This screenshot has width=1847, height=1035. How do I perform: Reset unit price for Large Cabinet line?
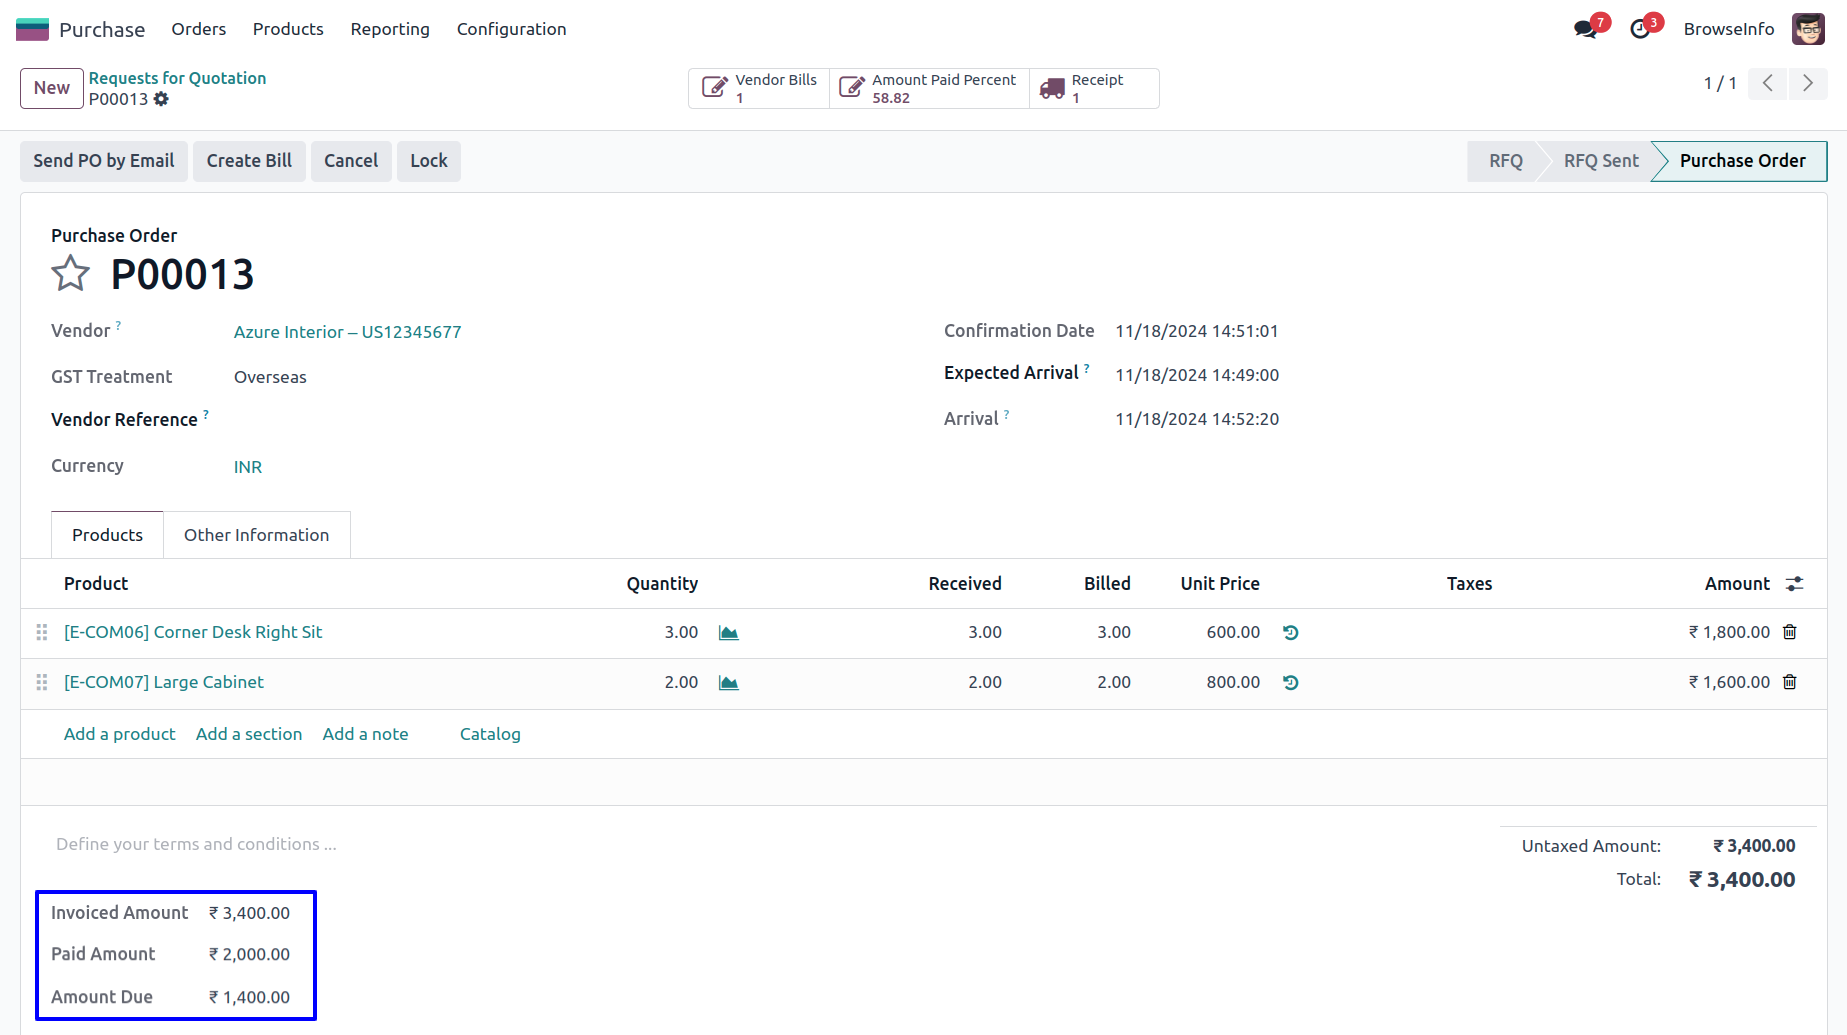(1291, 682)
